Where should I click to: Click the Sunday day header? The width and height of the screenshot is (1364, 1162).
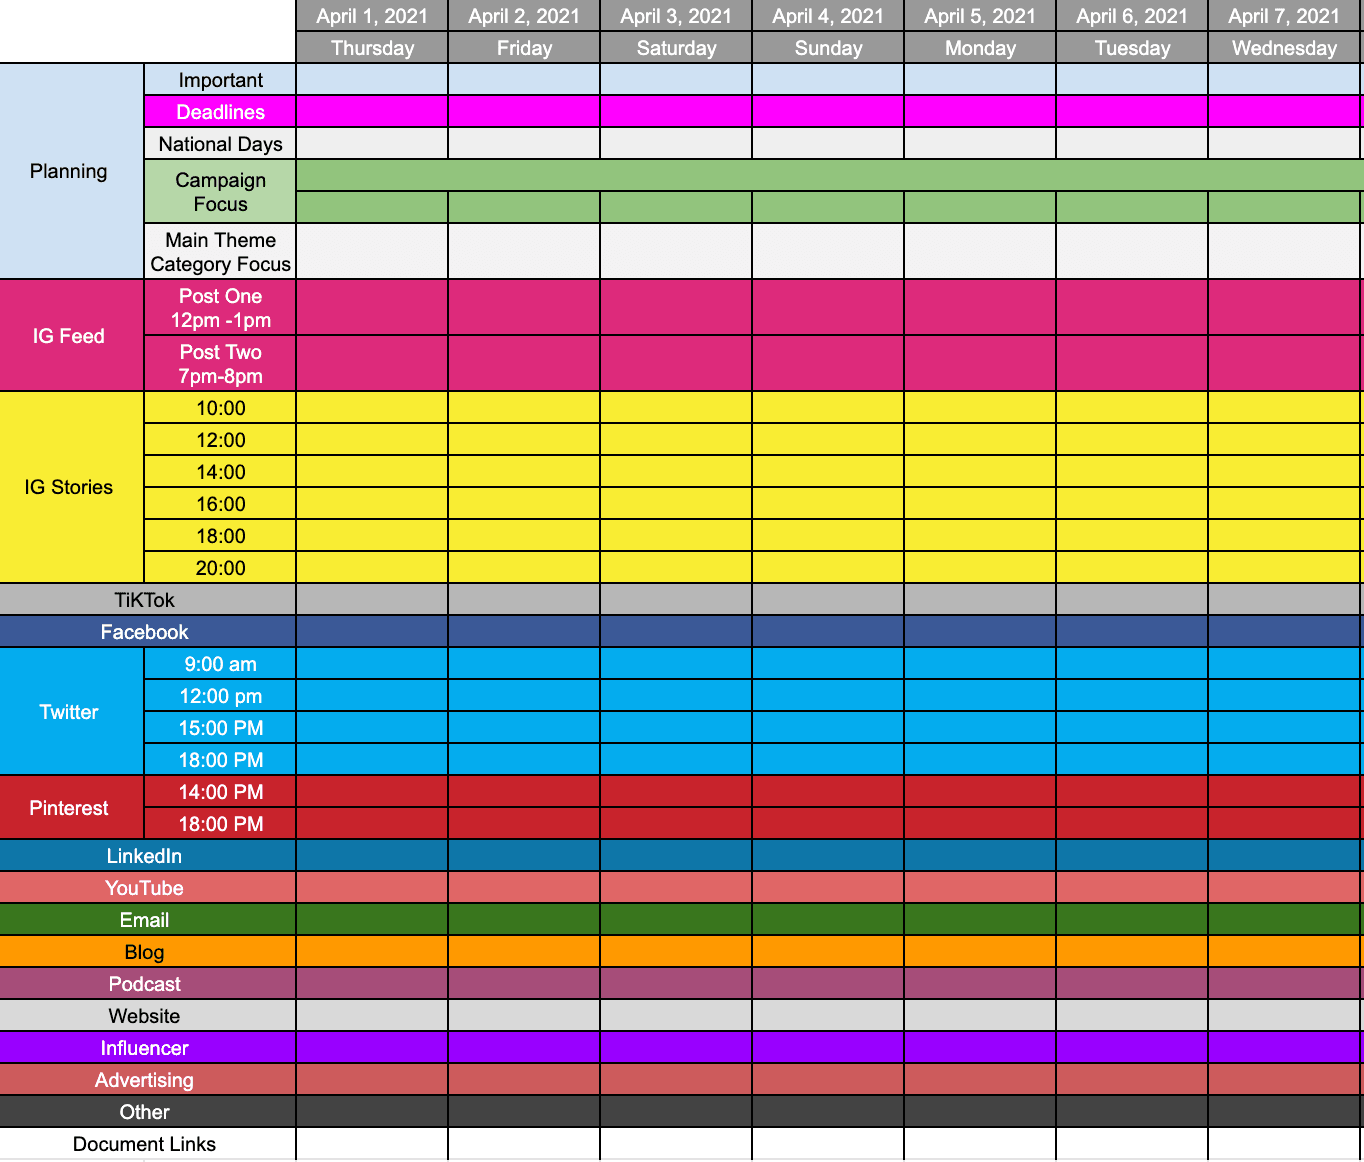tap(828, 47)
